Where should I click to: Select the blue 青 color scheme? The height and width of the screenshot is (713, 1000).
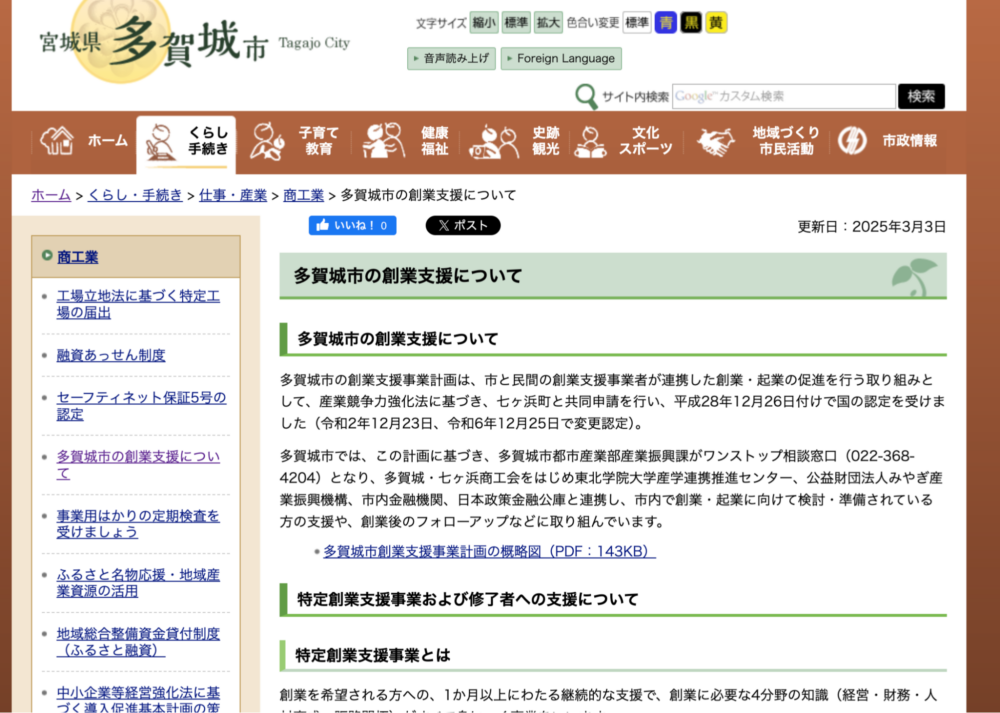click(666, 23)
